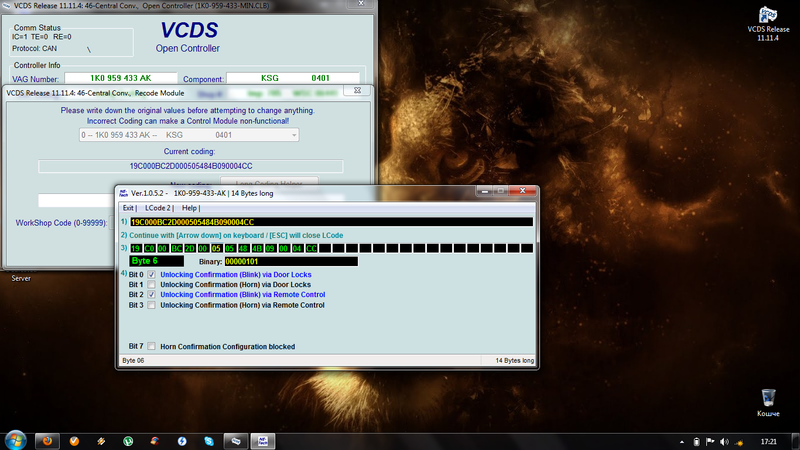Select byte cell 09
The height and width of the screenshot is (450, 800).
pos(270,248)
